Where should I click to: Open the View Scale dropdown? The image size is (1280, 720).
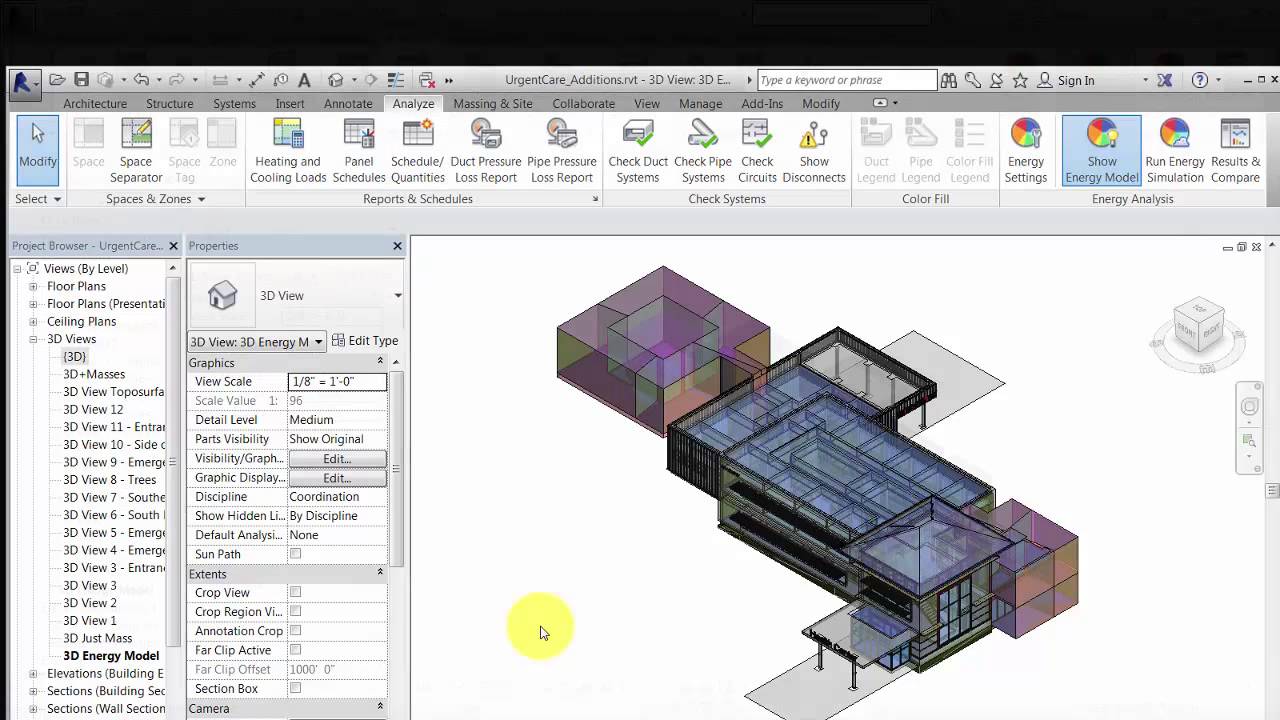click(337, 381)
